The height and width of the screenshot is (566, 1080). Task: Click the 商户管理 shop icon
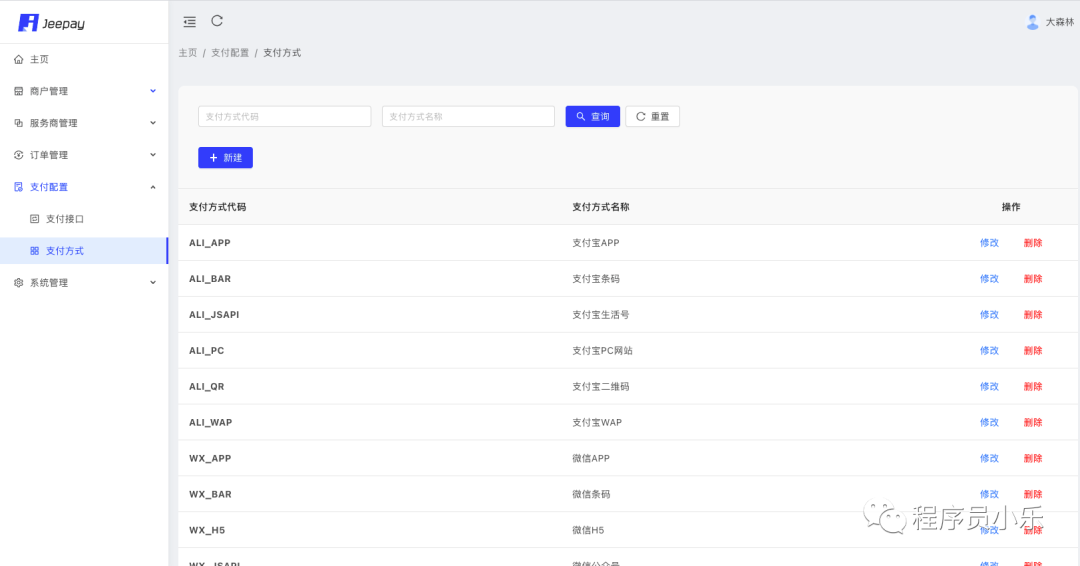tap(19, 91)
